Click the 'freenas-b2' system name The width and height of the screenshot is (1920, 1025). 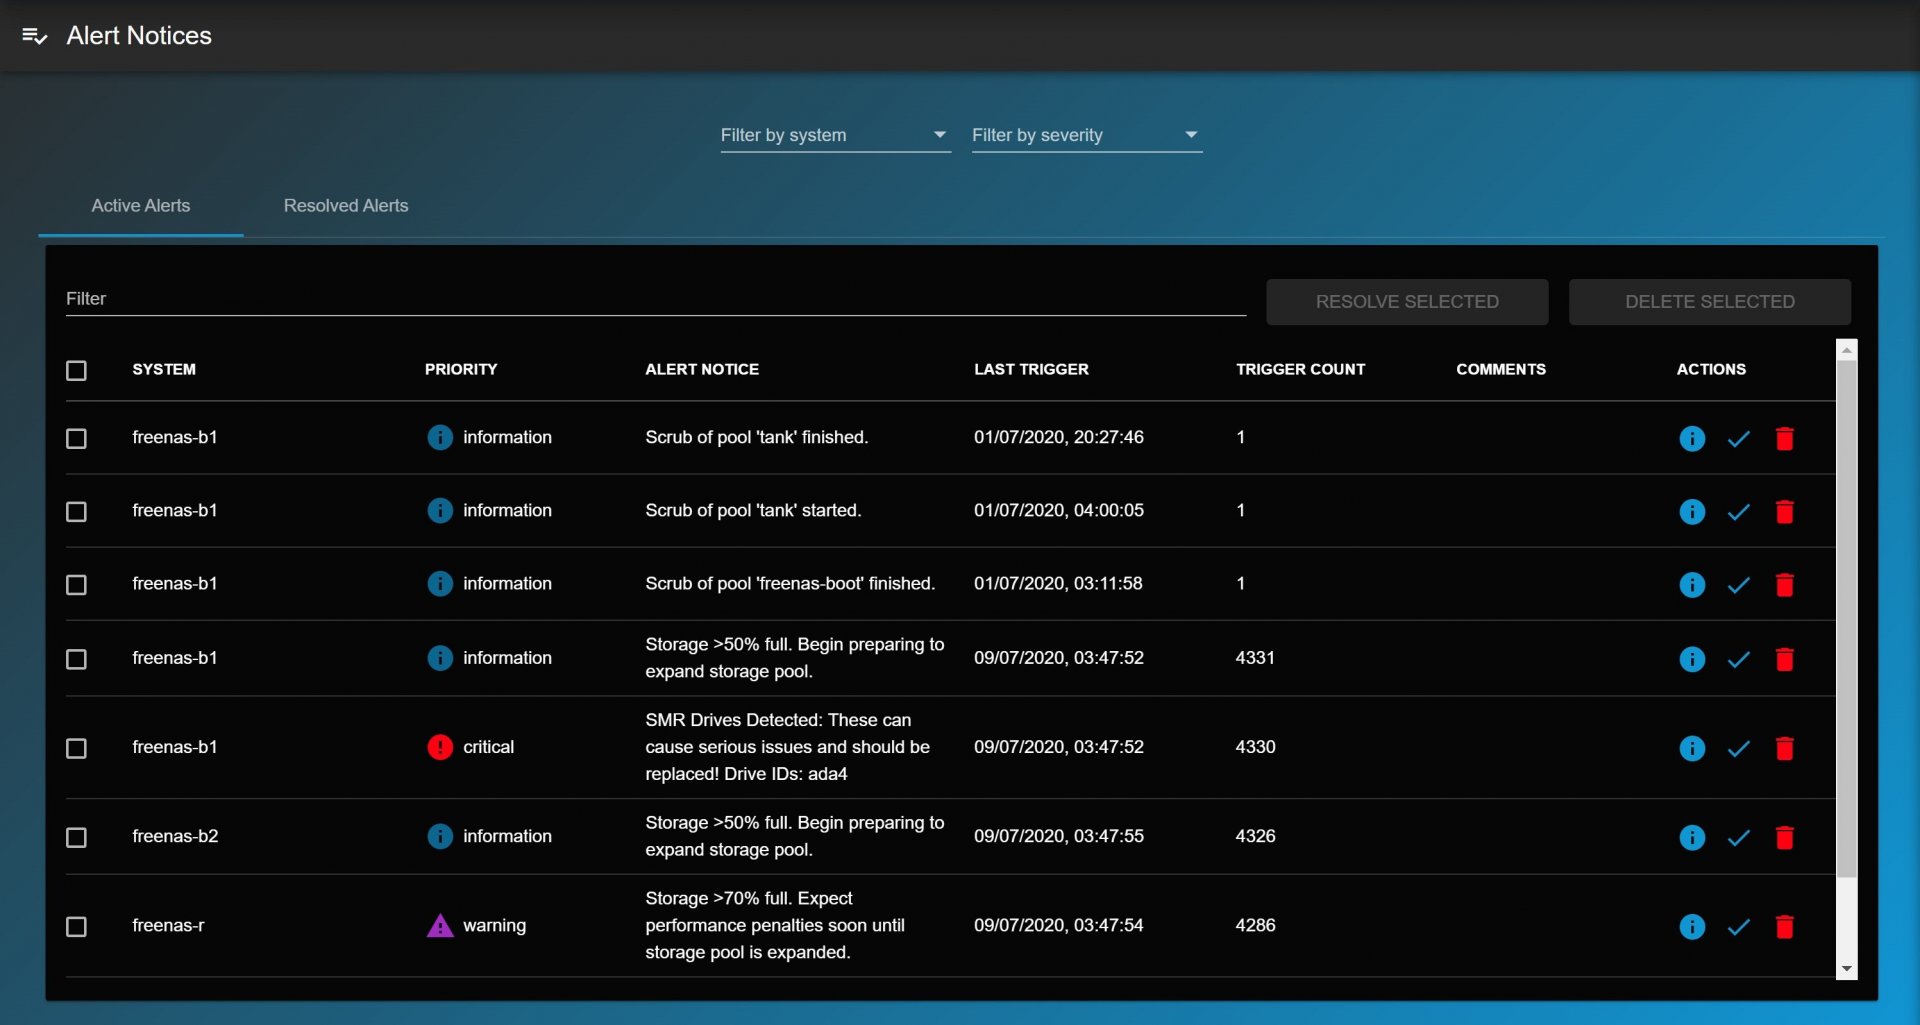[x=175, y=836]
